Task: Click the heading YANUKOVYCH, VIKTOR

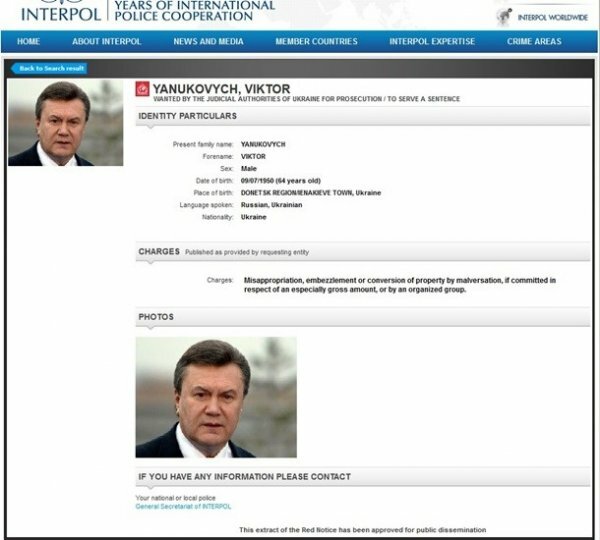Action: [222, 89]
